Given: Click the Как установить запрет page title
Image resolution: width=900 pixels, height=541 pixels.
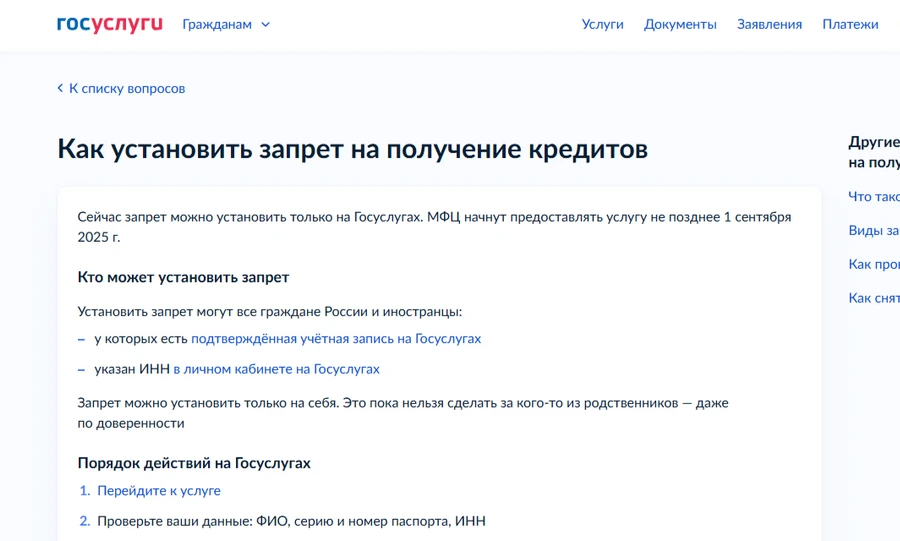Looking at the screenshot, I should coord(352,149).
